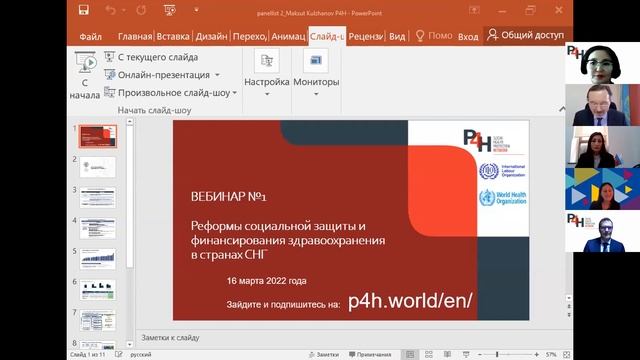Screen dimensions: 640x360
Task: Click the zoom slider handle
Action: click(x=497, y=355)
